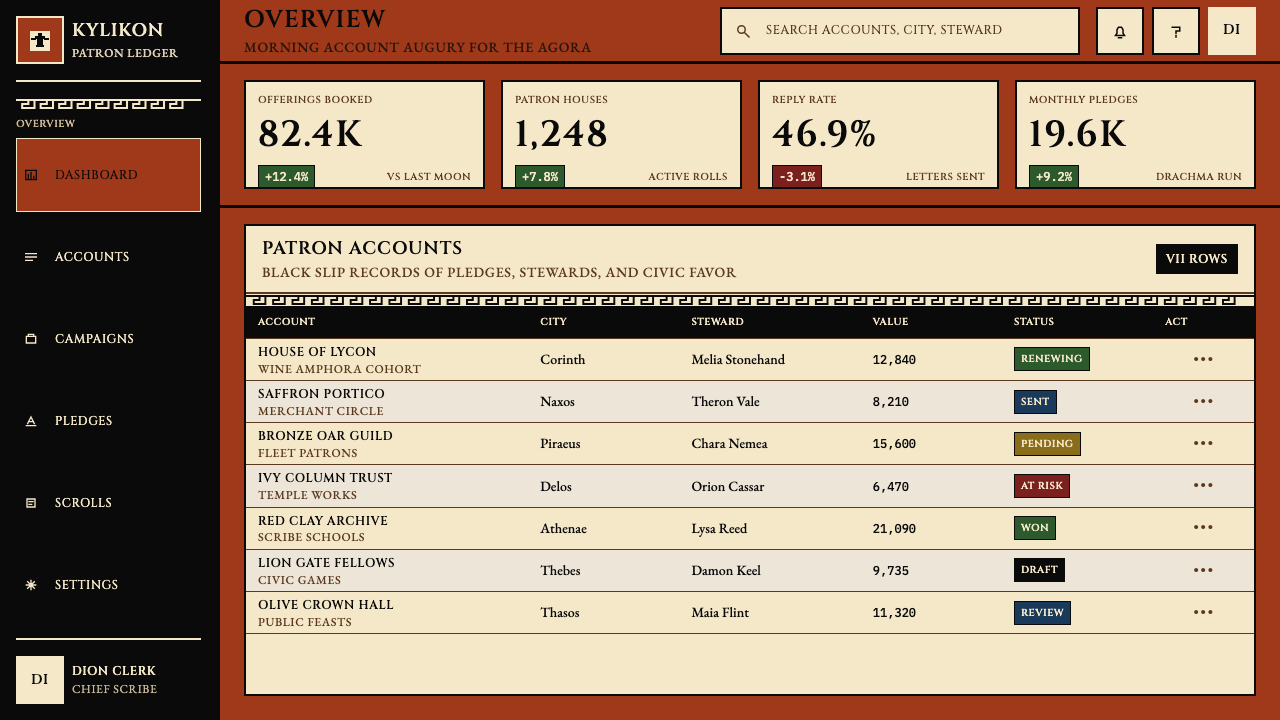
Task: Open notifications bell icon
Action: pyautogui.click(x=1120, y=31)
